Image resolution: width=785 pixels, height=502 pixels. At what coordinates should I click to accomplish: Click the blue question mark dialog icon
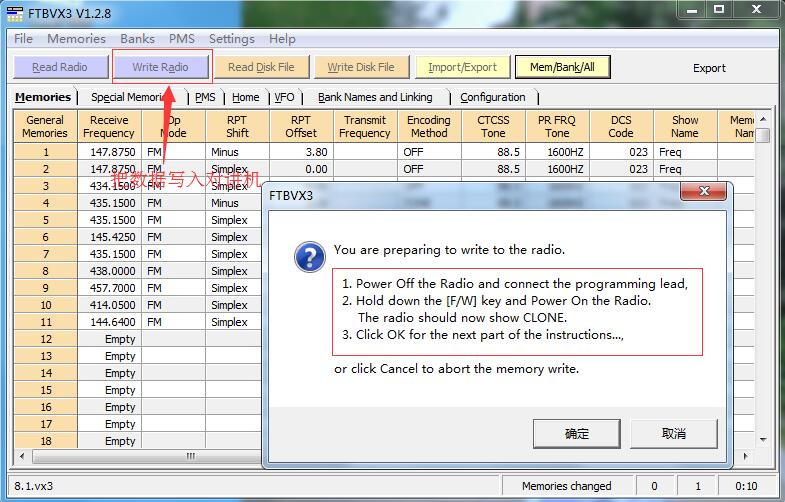(309, 257)
